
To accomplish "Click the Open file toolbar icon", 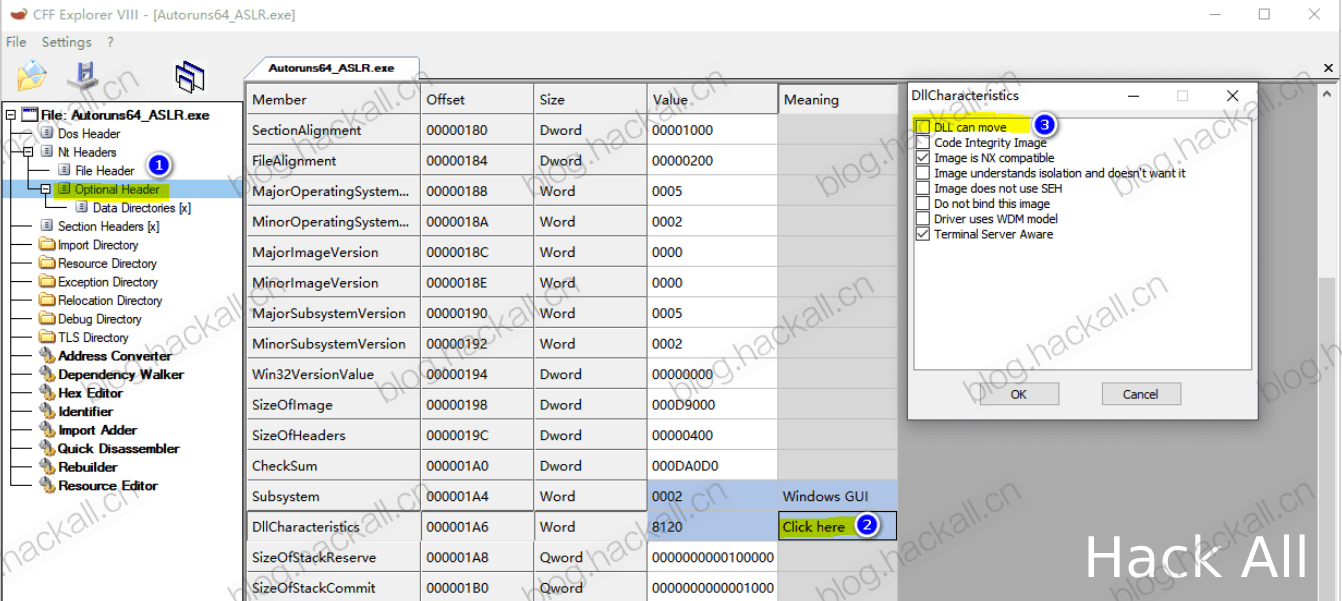I will [x=32, y=75].
